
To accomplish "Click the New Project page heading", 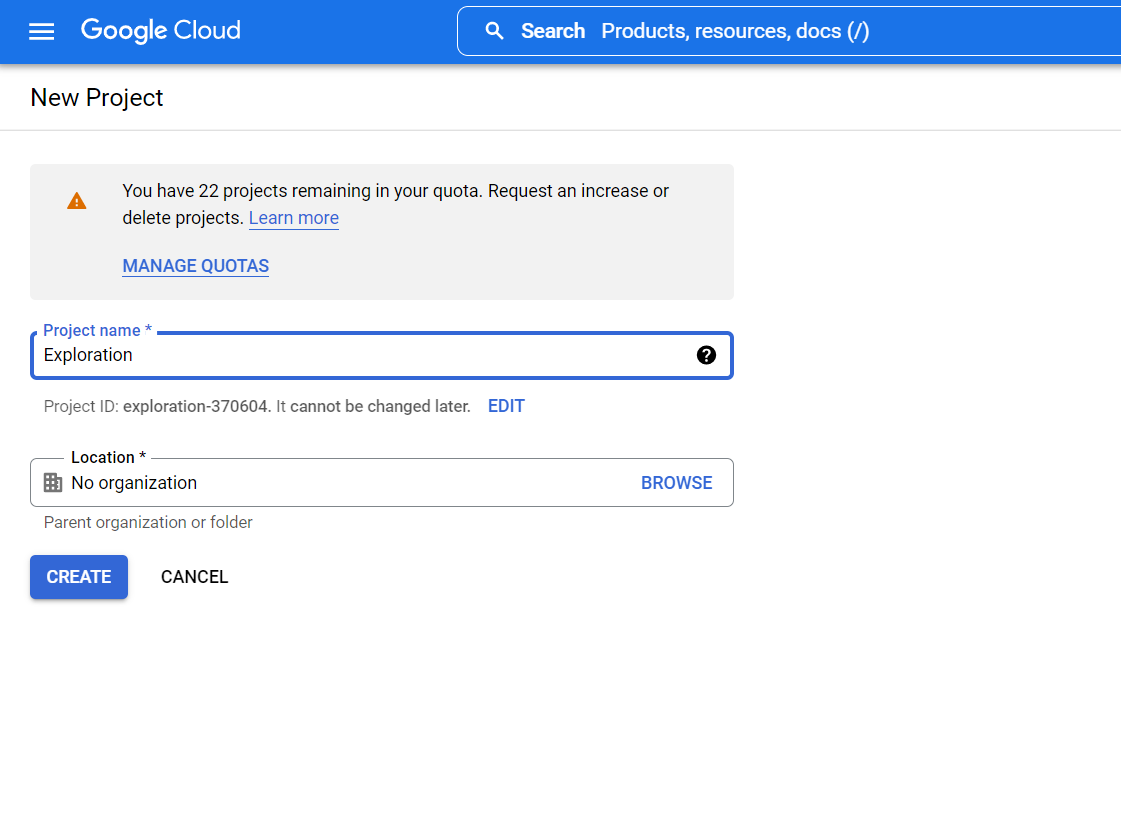I will 96,97.
